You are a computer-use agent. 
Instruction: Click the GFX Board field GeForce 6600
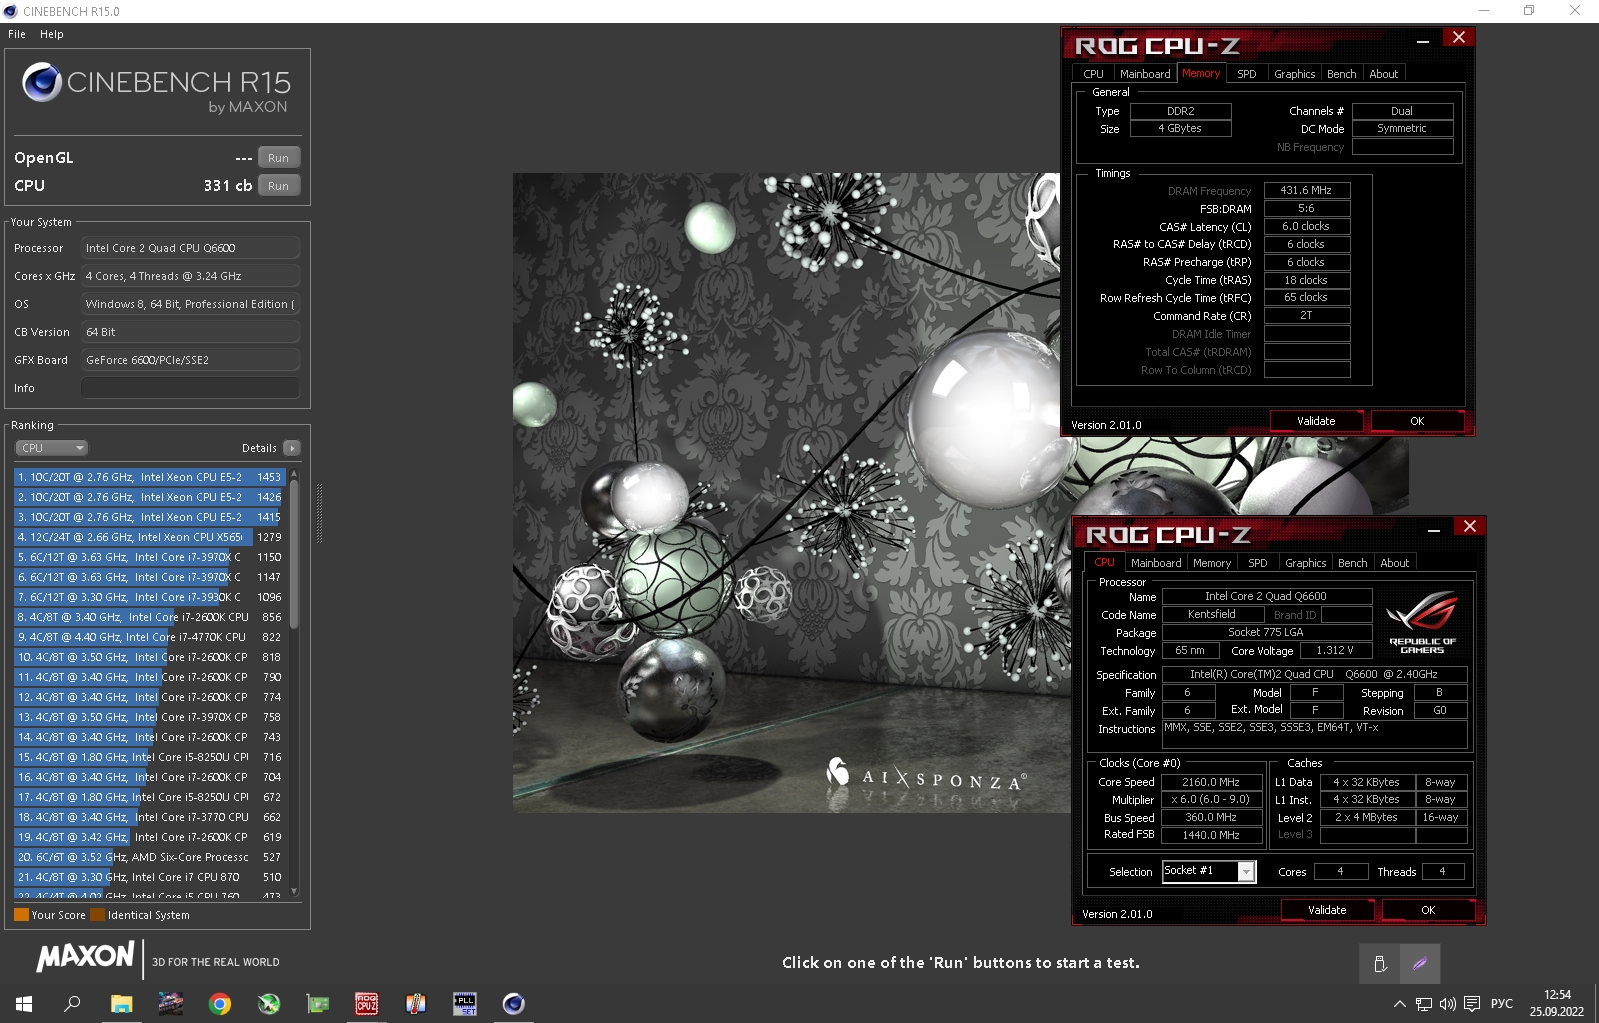190,360
